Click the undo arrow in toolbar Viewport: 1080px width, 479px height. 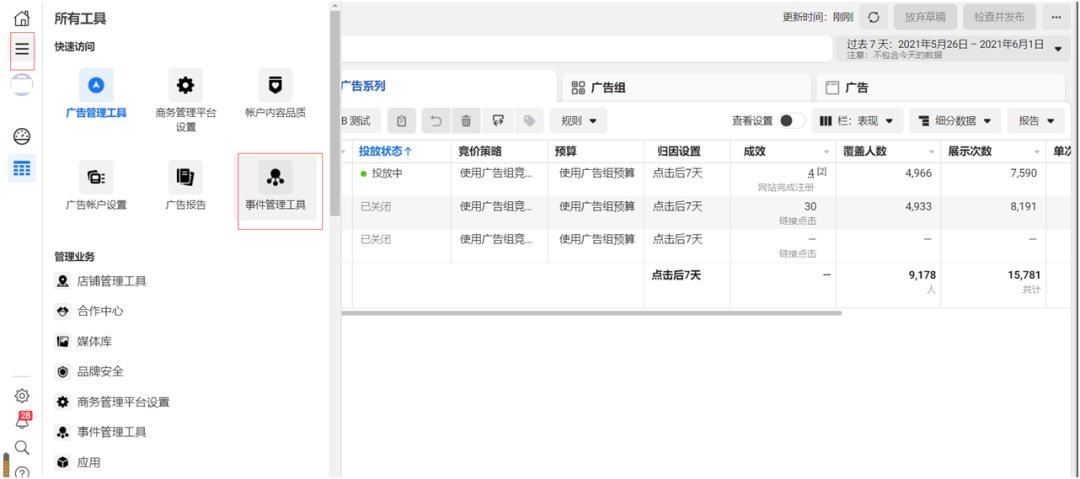tap(436, 121)
